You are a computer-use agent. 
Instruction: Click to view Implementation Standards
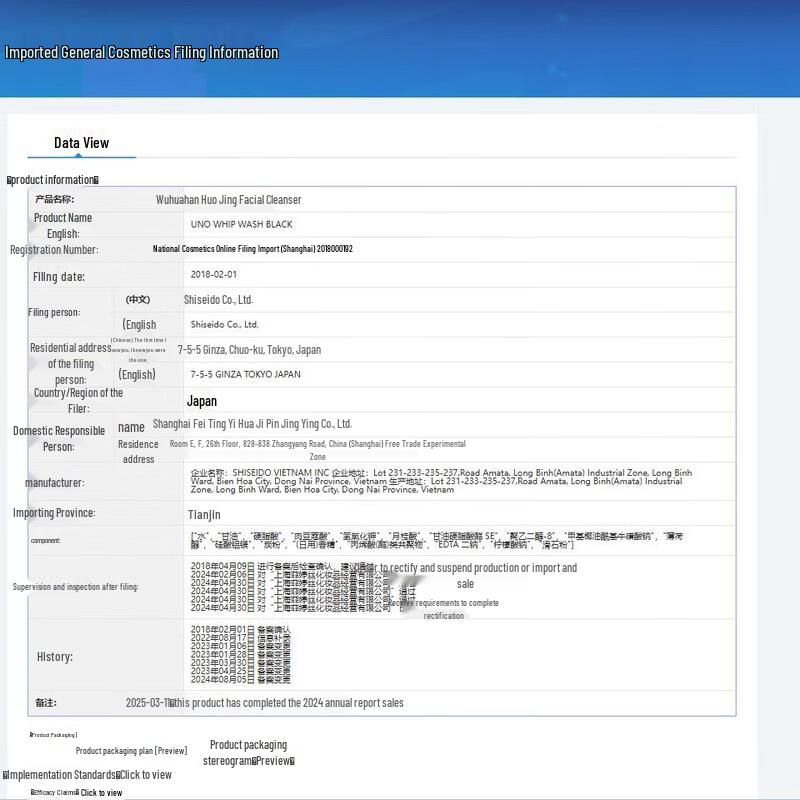(x=145, y=775)
